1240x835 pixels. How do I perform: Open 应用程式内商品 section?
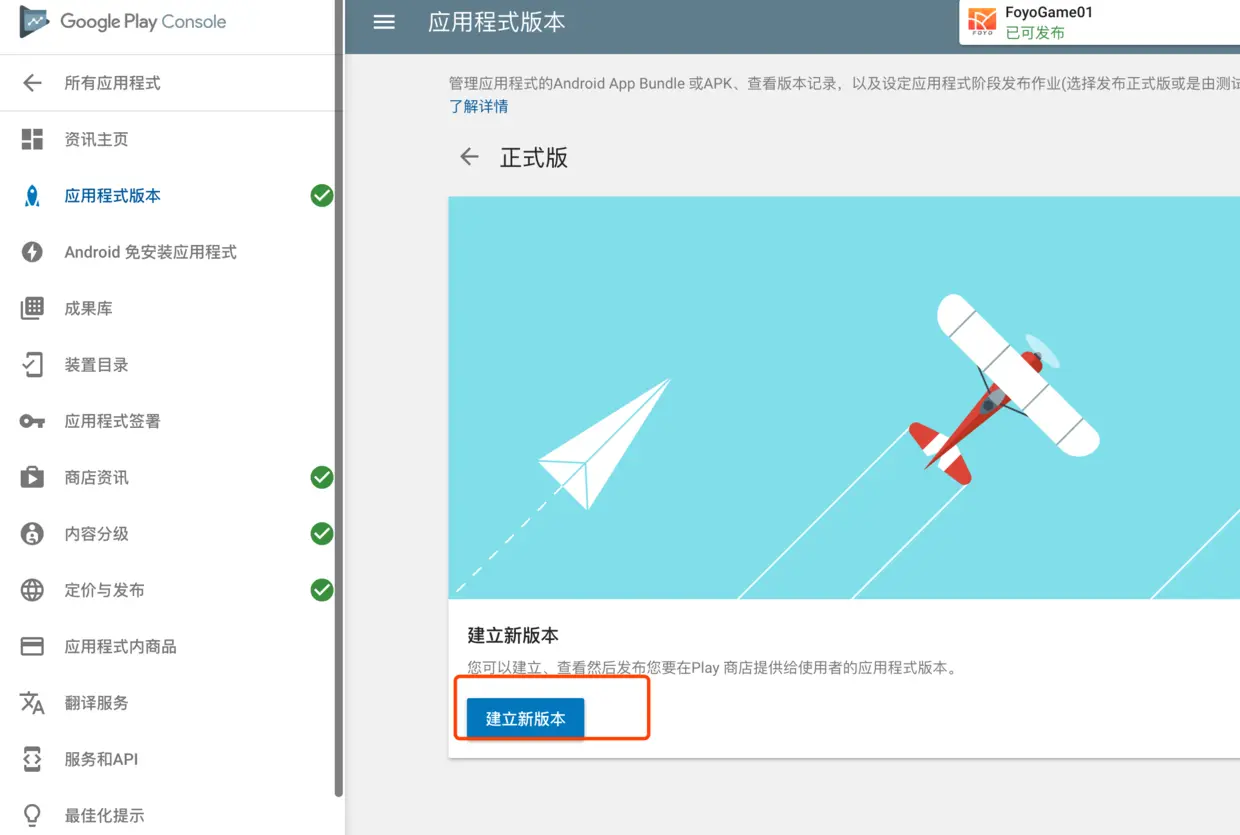tap(31, 646)
